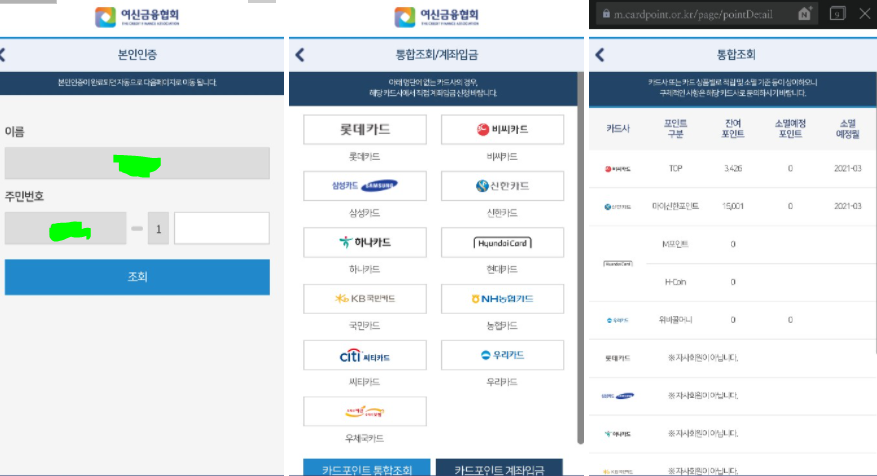
Task: Select the 하나카드 logo button
Action: click(365, 242)
